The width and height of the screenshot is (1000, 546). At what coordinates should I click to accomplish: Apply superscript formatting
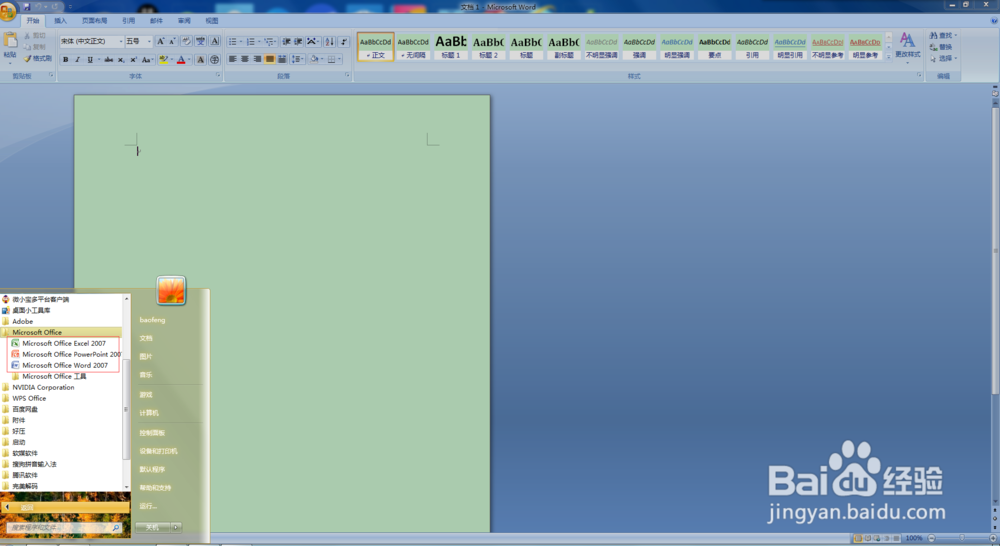pos(133,59)
